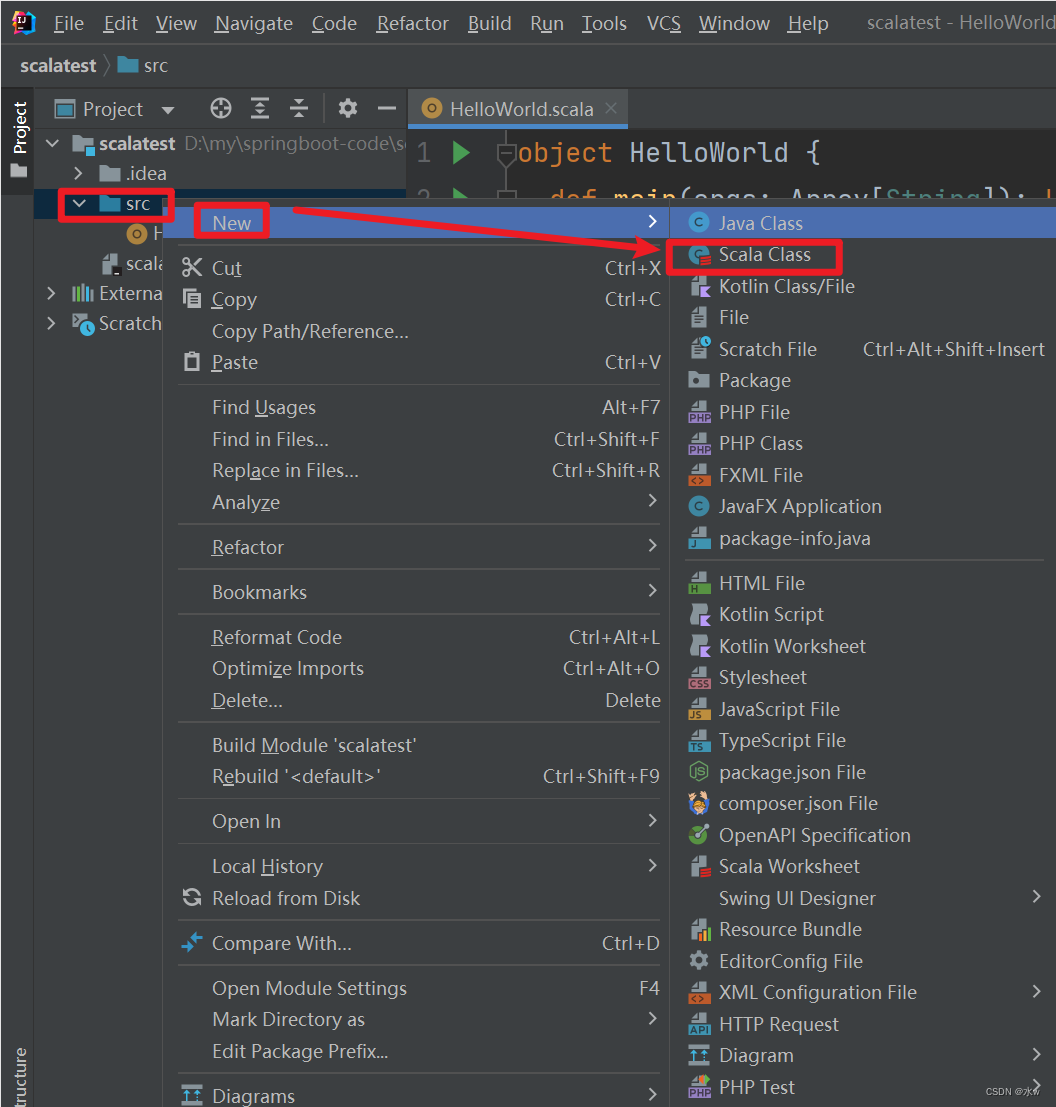The width and height of the screenshot is (1056, 1107).
Task: Open the Window menu
Action: click(x=734, y=23)
